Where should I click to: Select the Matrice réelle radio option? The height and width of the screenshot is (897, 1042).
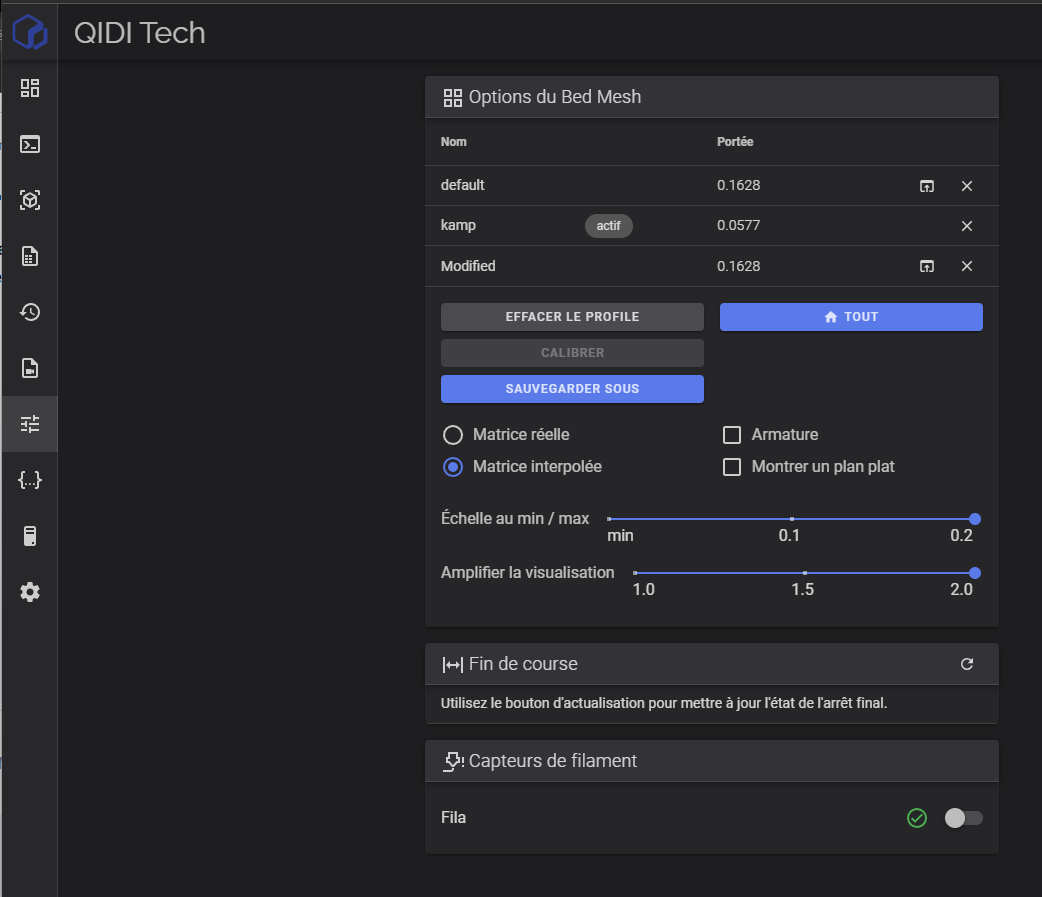453,435
